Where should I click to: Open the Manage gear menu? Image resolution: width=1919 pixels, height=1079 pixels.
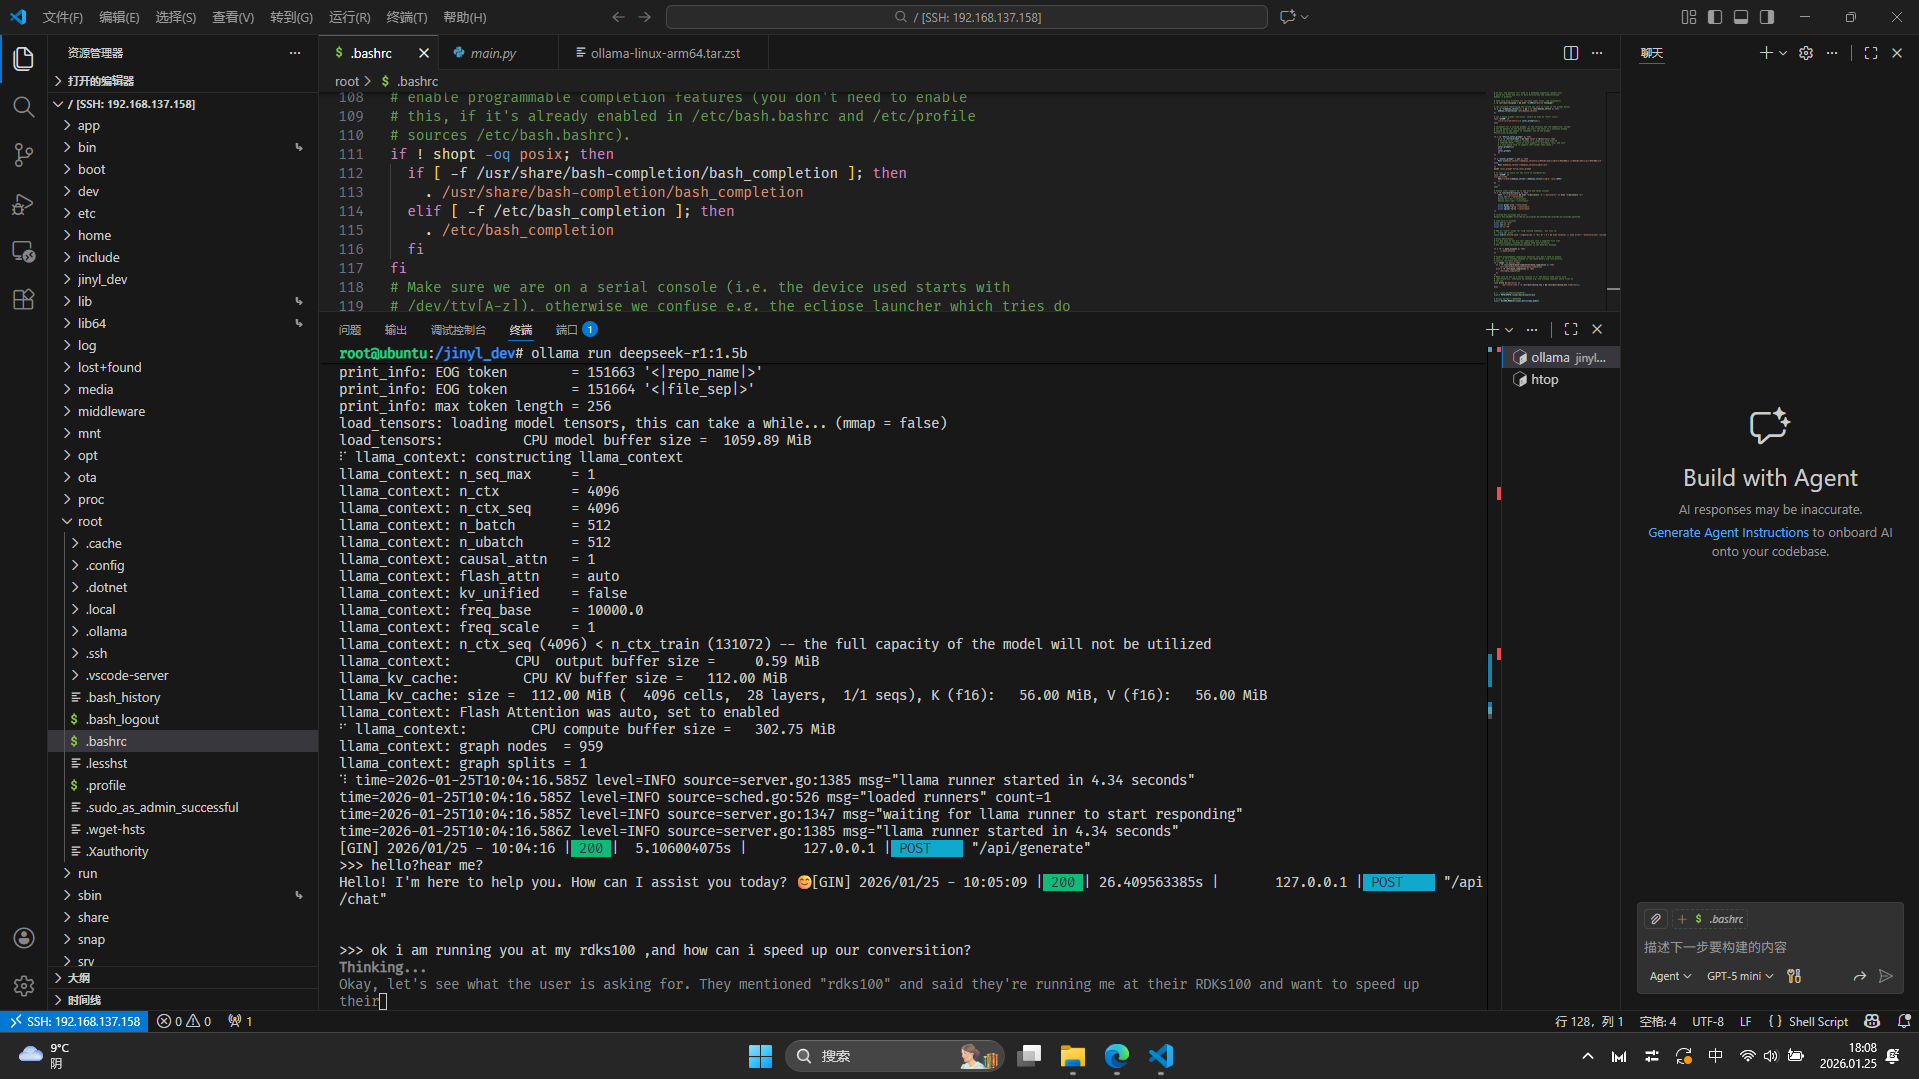pyautogui.click(x=24, y=986)
